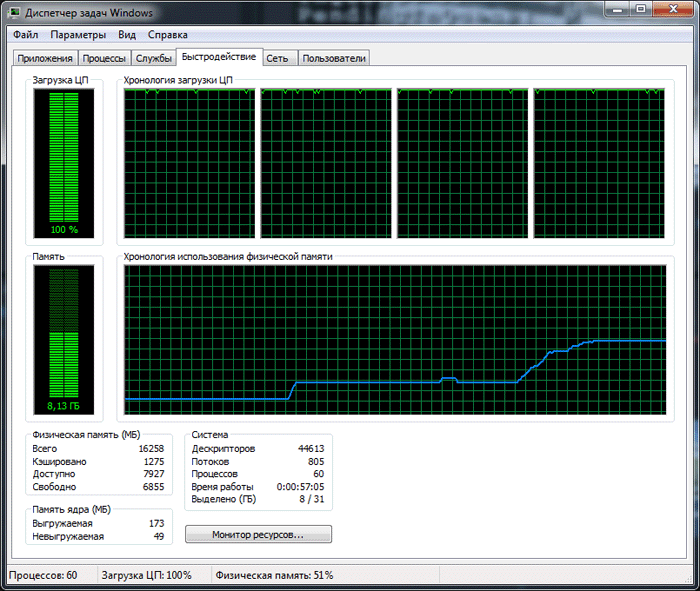Close the Task Manager window

pos(673,9)
